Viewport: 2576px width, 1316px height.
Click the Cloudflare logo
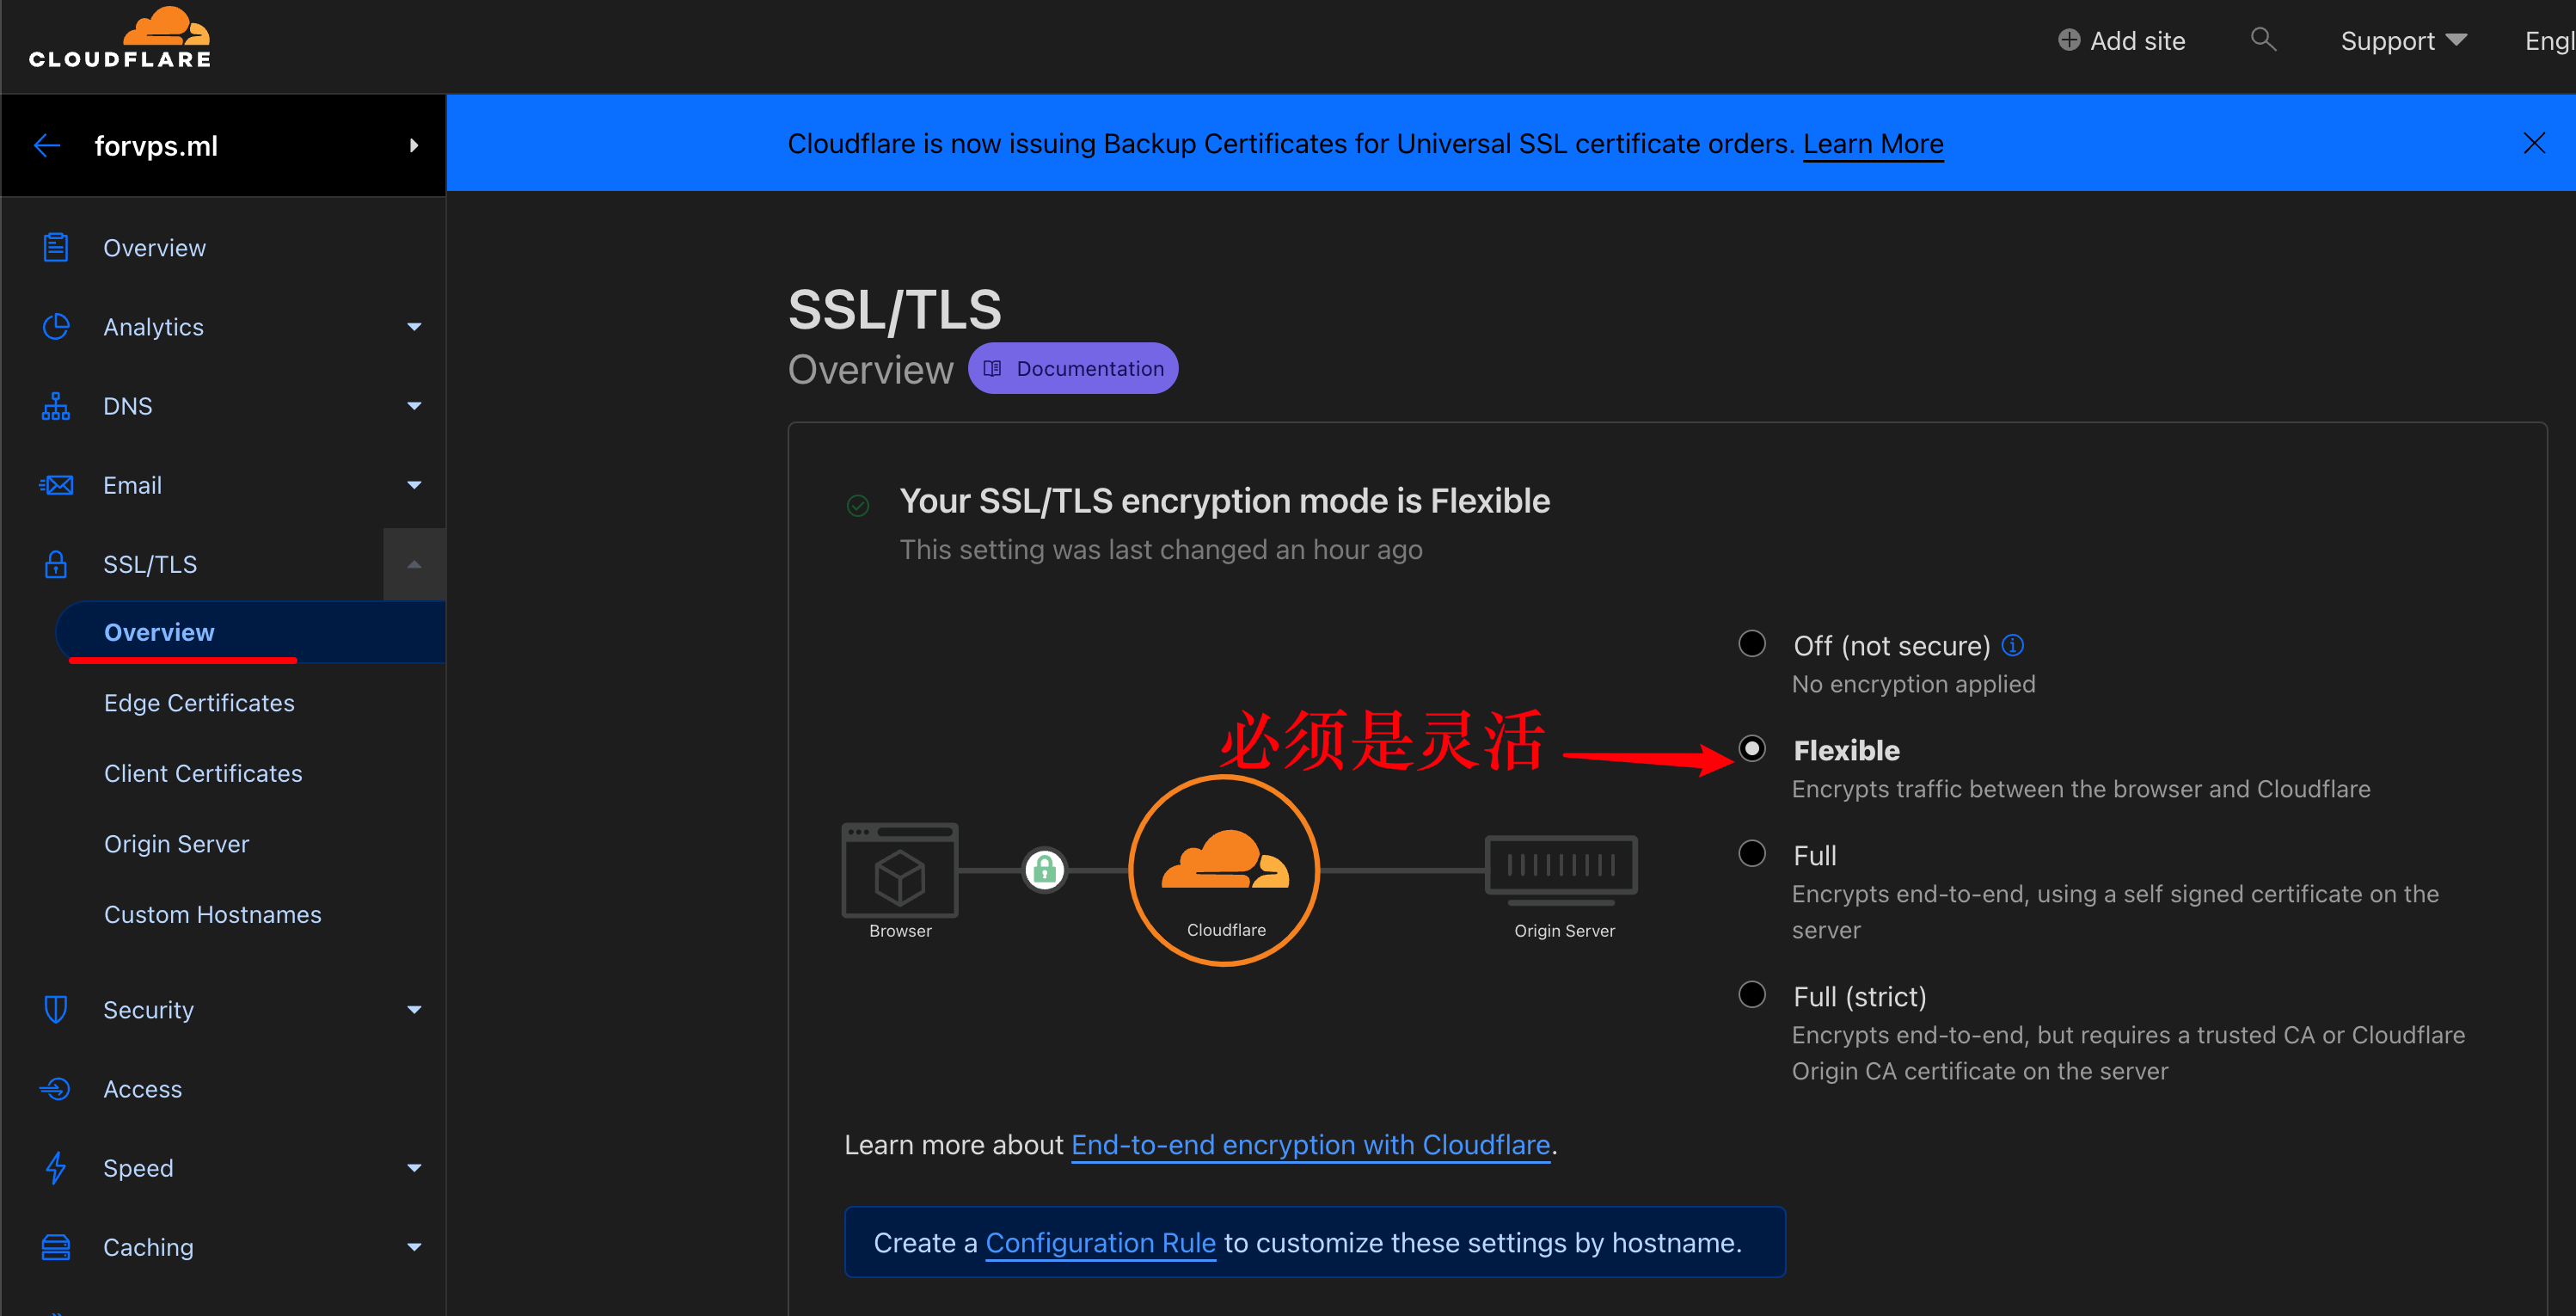tap(120, 38)
